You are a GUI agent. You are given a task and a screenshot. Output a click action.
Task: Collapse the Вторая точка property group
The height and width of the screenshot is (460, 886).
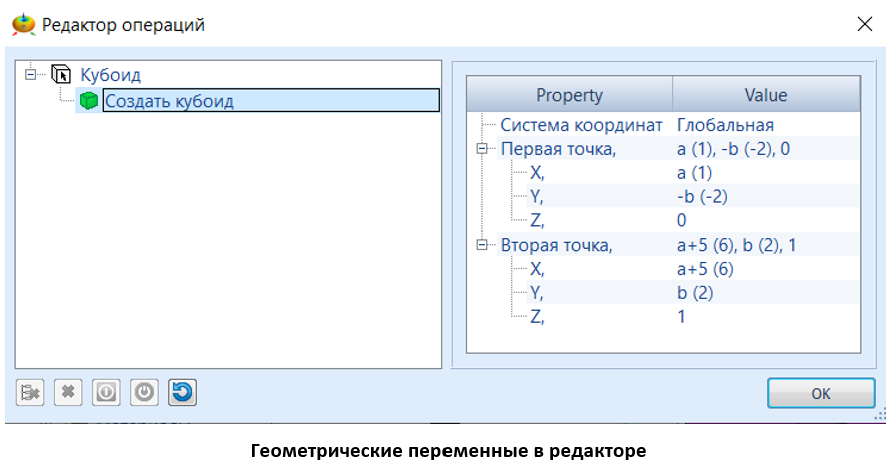[x=484, y=245]
